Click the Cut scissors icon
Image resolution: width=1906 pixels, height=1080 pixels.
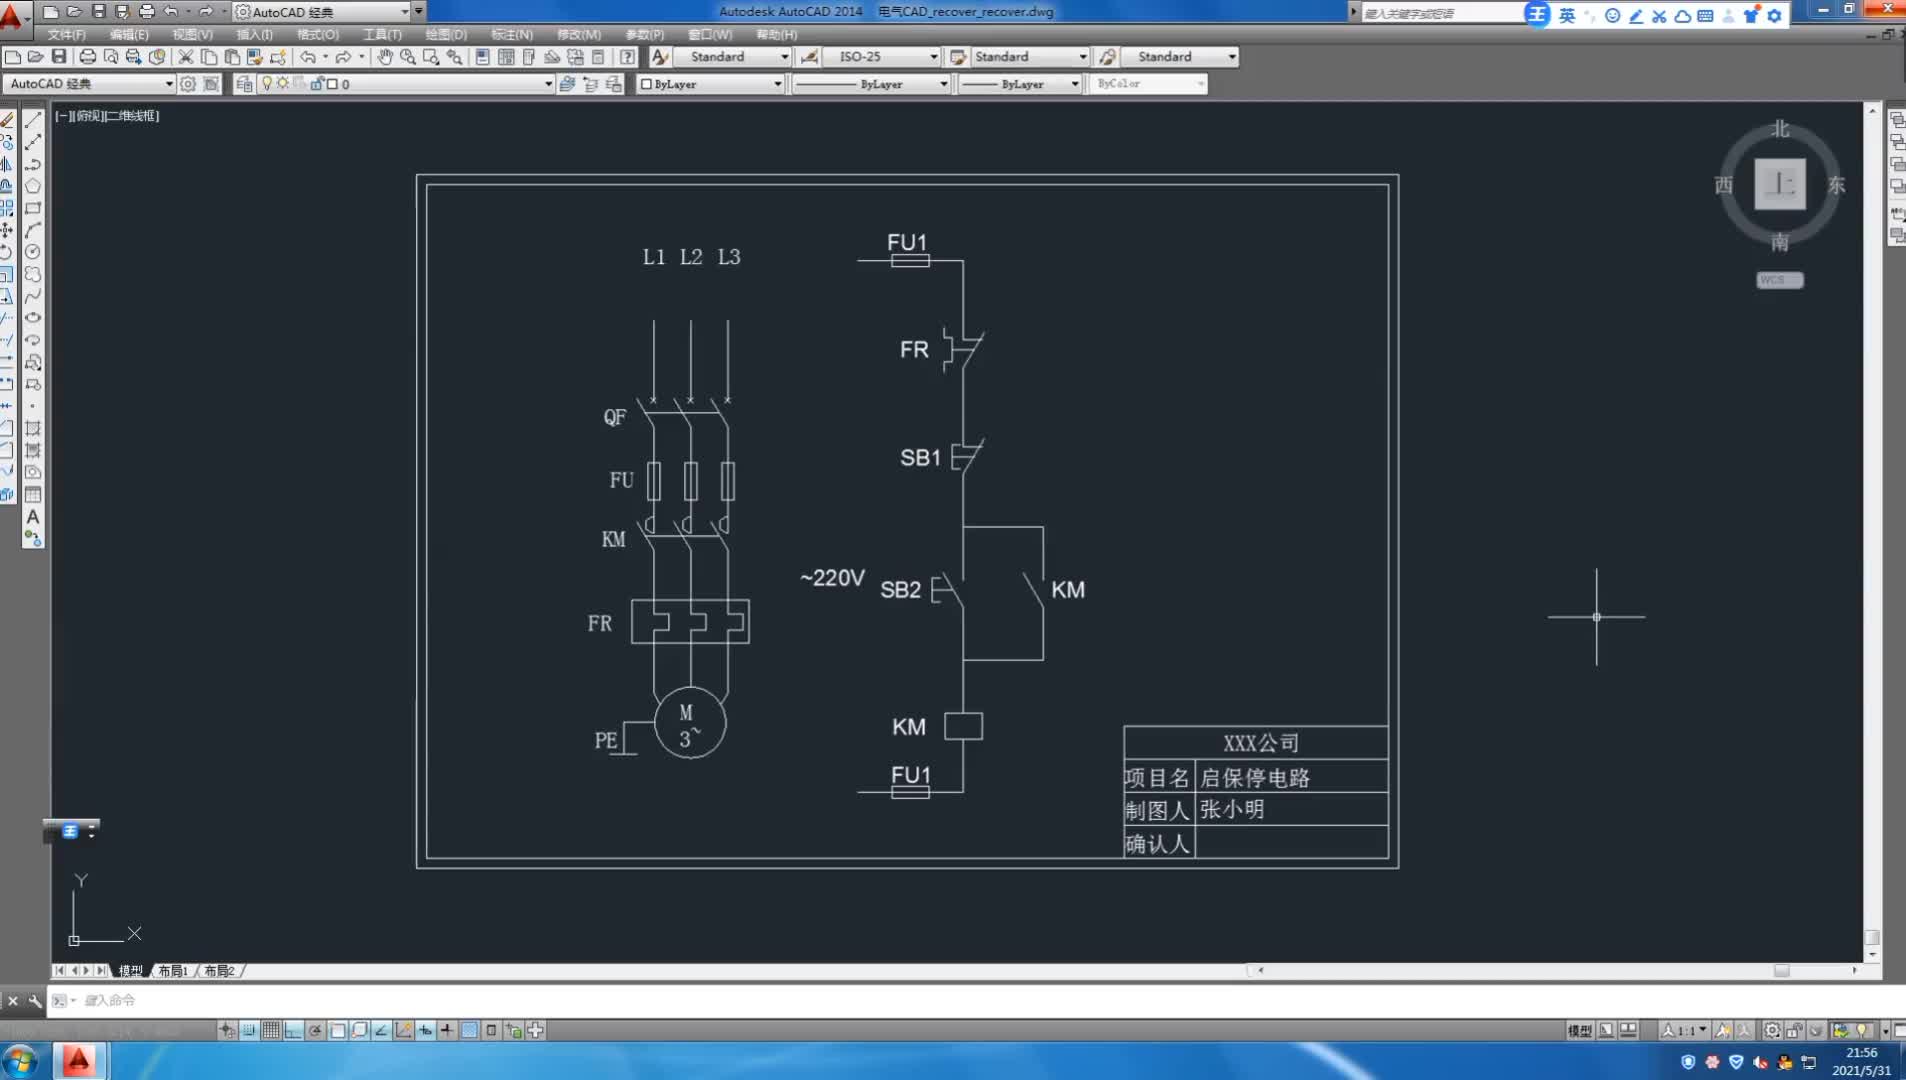[x=186, y=57]
